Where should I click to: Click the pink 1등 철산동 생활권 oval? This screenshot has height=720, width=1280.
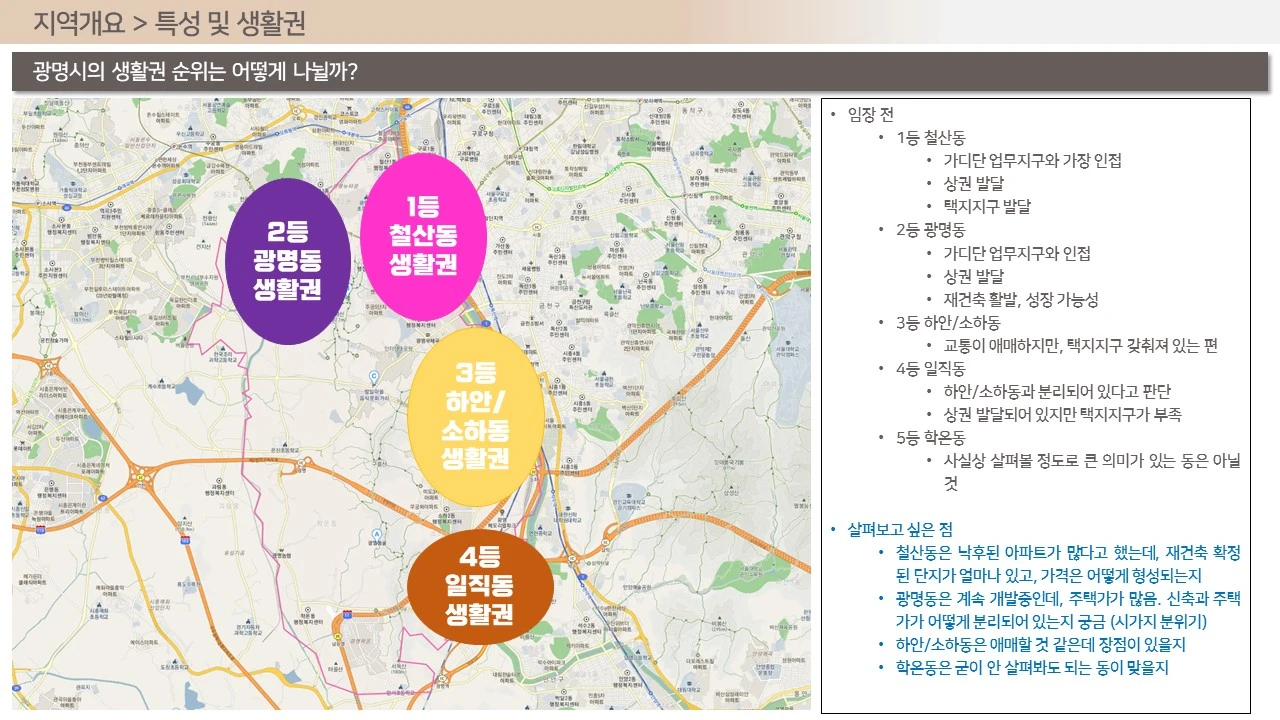pyautogui.click(x=423, y=237)
